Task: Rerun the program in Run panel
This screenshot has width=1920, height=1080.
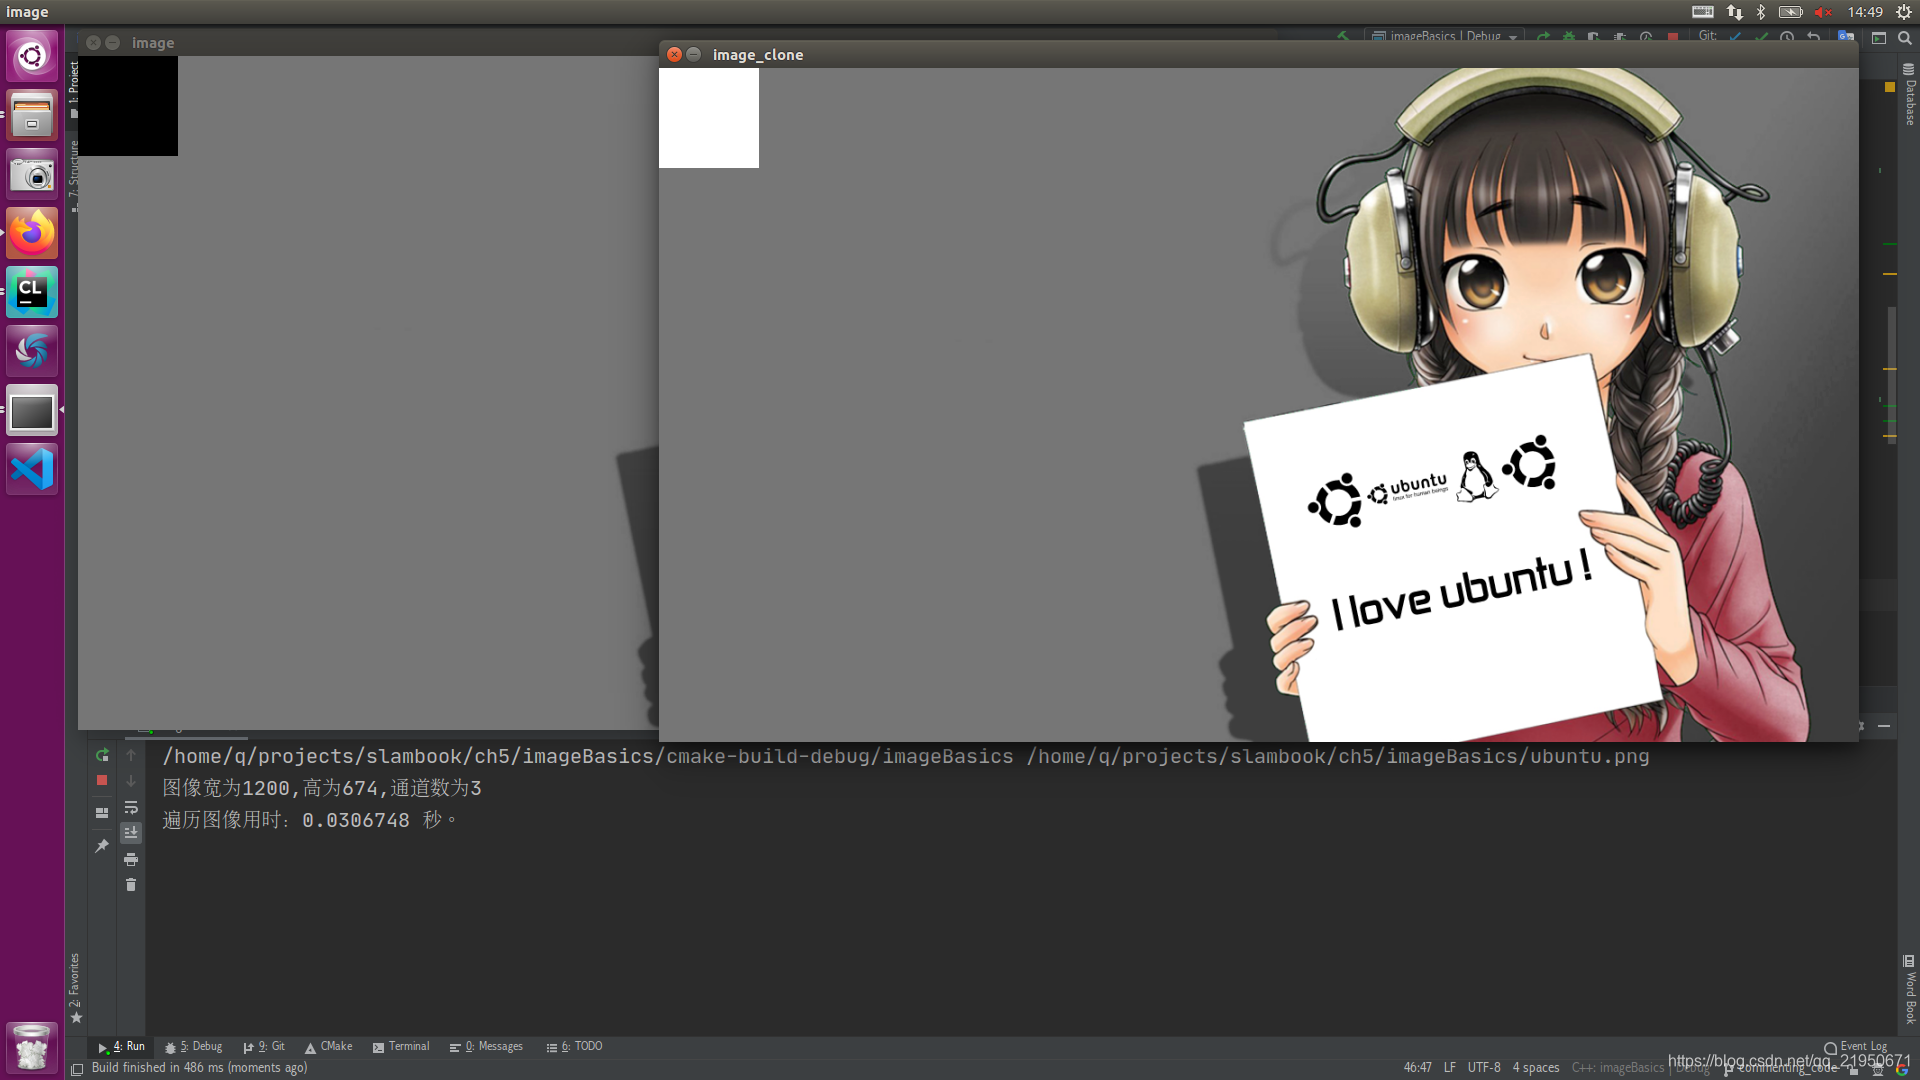Action: click(x=102, y=756)
